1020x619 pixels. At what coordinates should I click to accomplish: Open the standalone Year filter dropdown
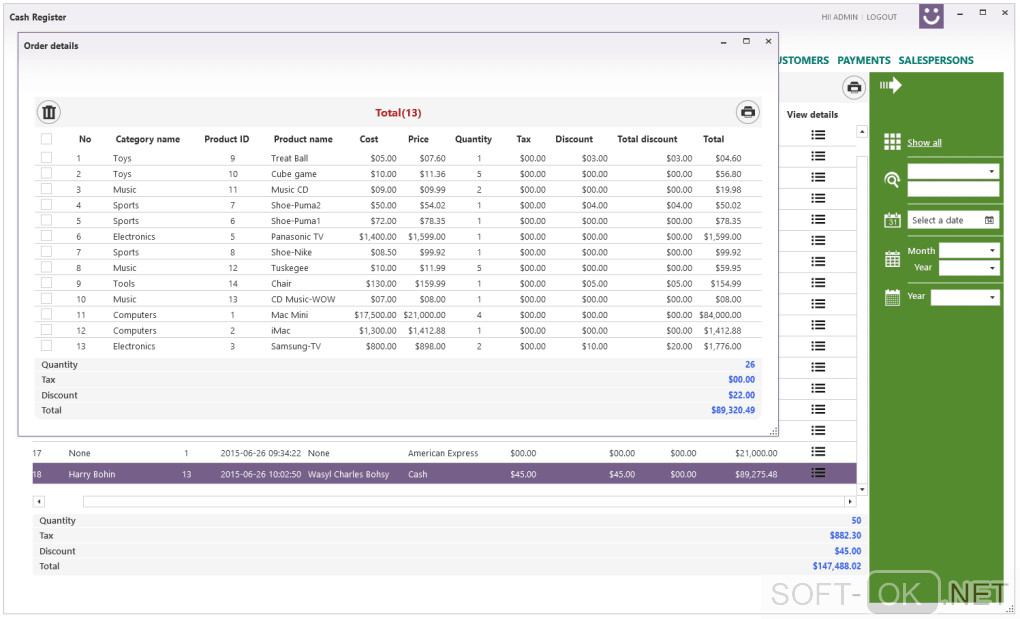(x=965, y=297)
